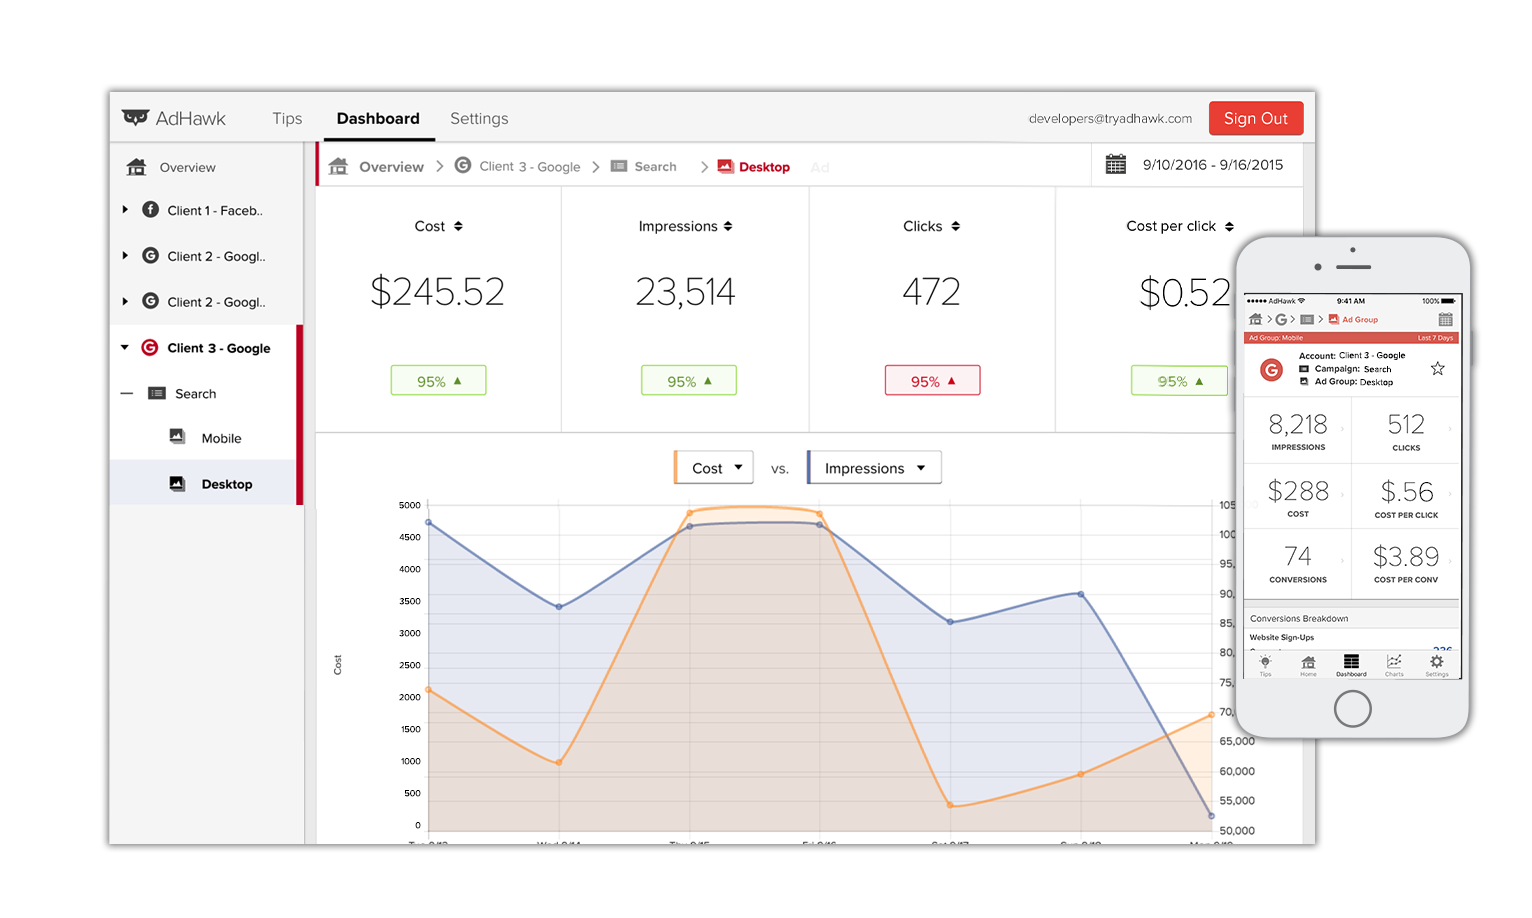Toggle the Cost sort arrows
Screen dimensions: 1532x918
[461, 226]
